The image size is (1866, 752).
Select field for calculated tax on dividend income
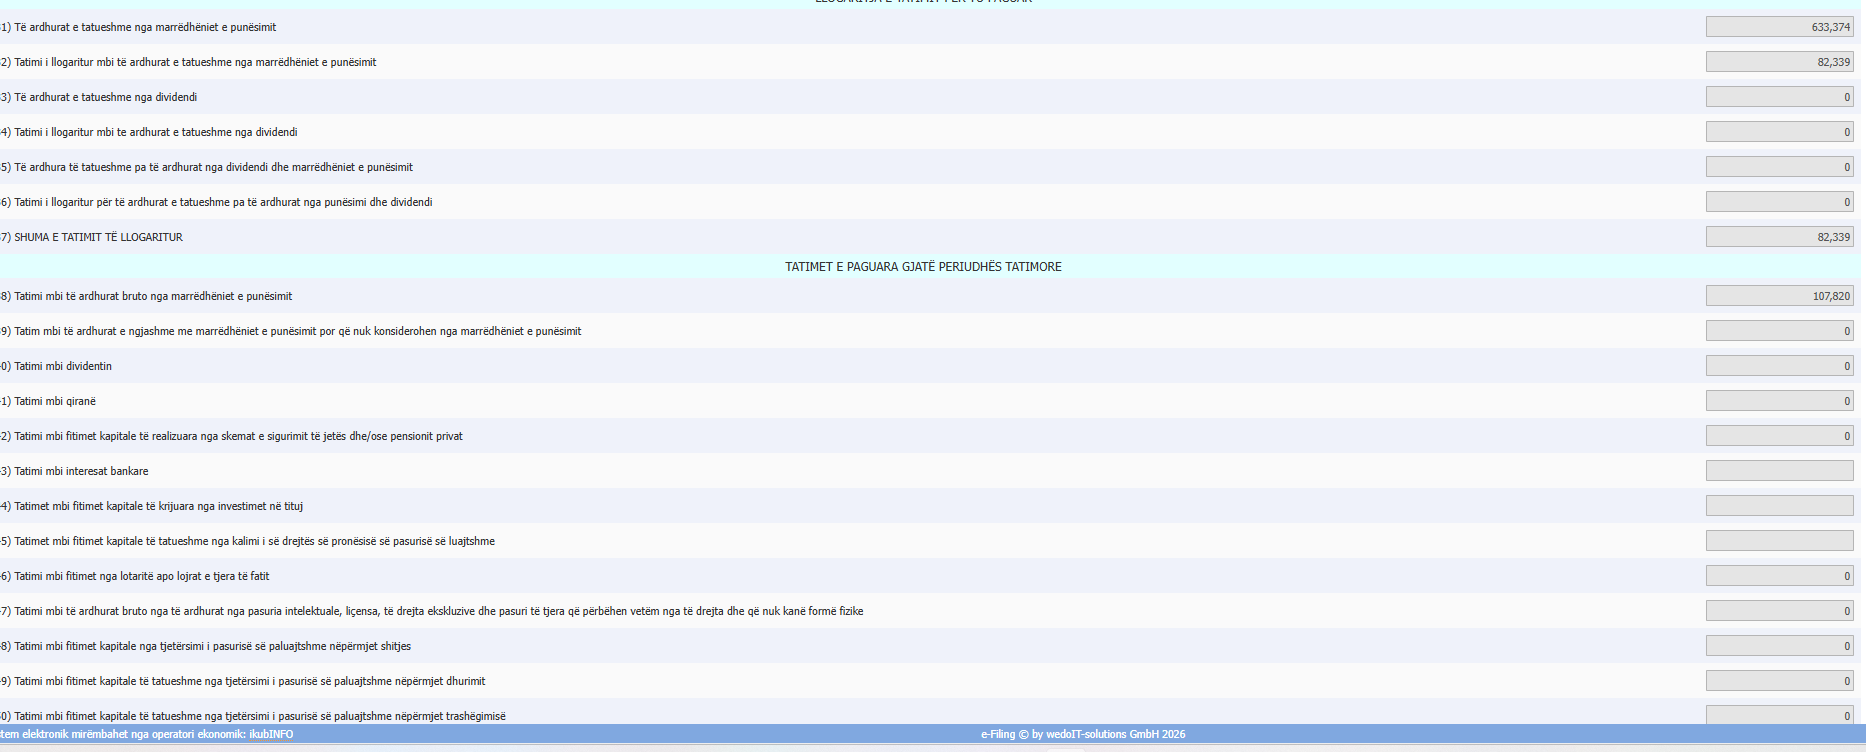click(1779, 132)
